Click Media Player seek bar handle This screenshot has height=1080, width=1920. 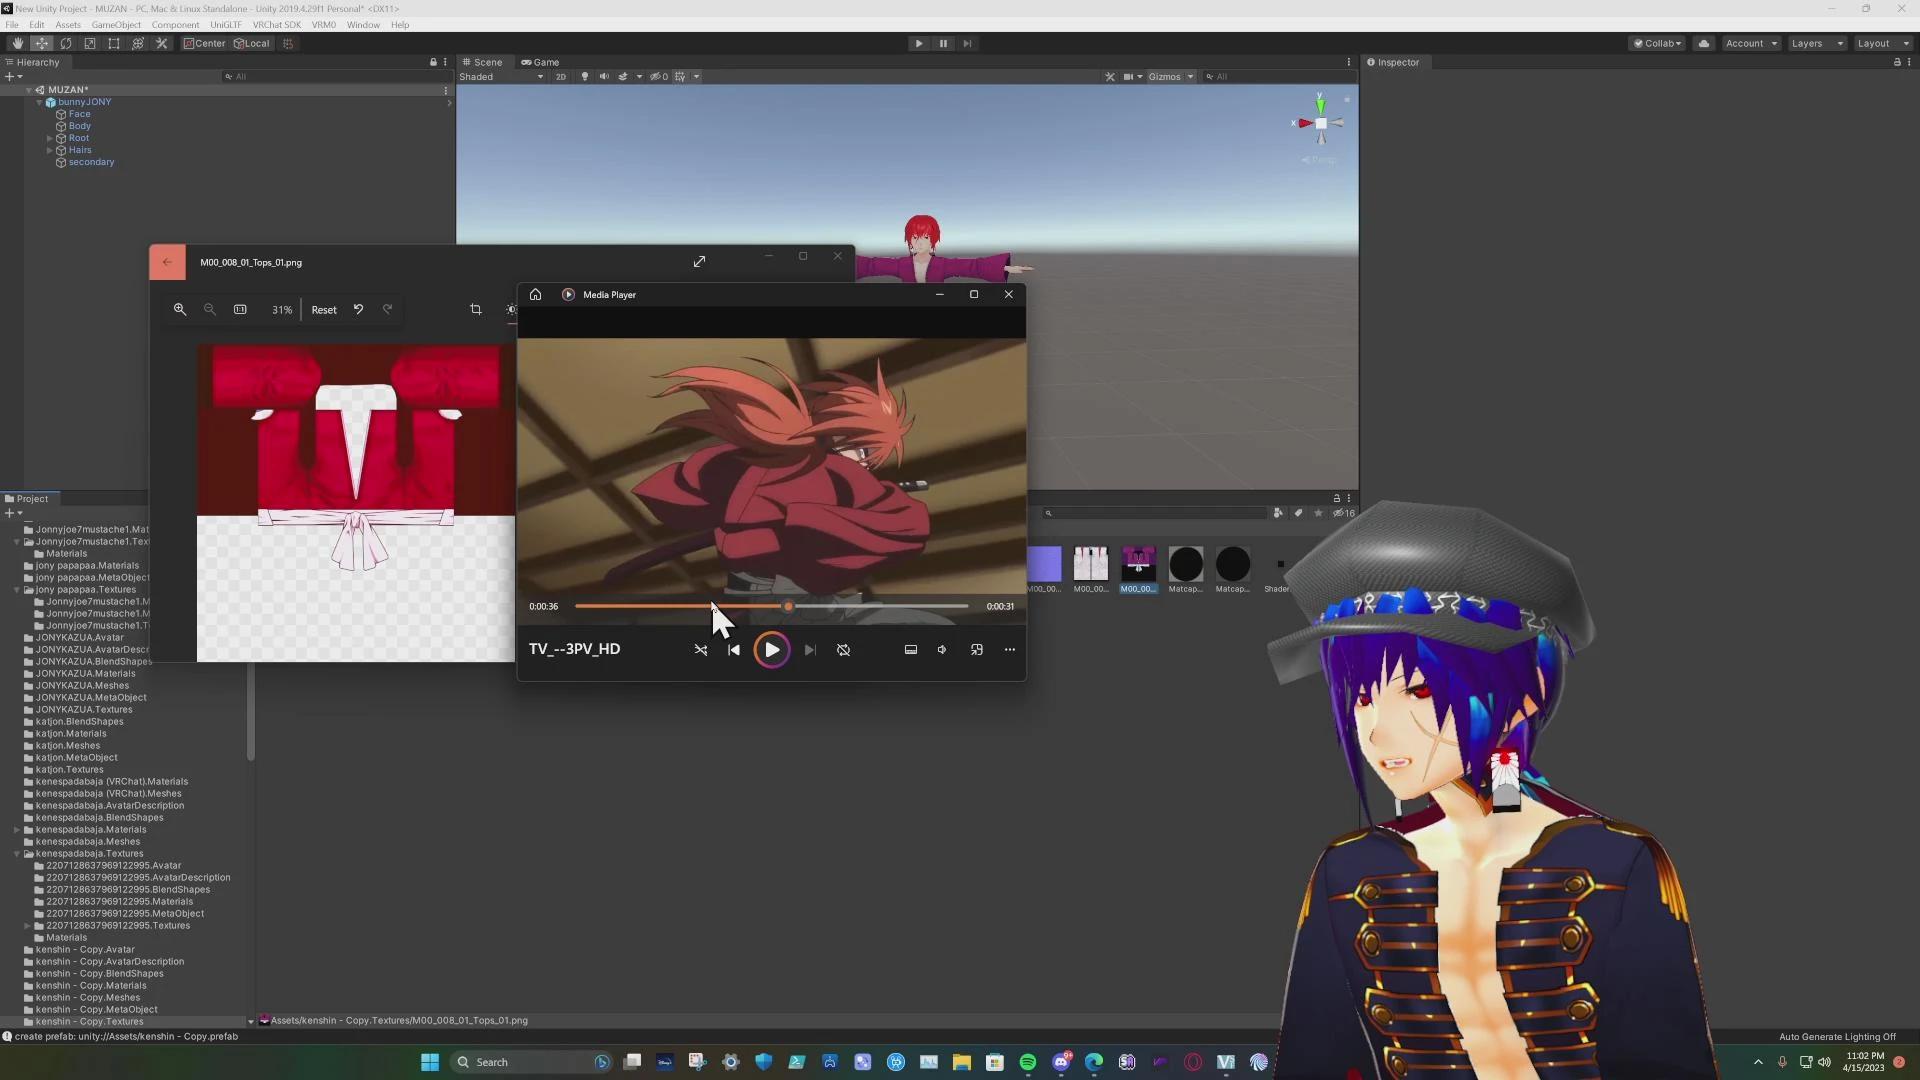[788, 606]
